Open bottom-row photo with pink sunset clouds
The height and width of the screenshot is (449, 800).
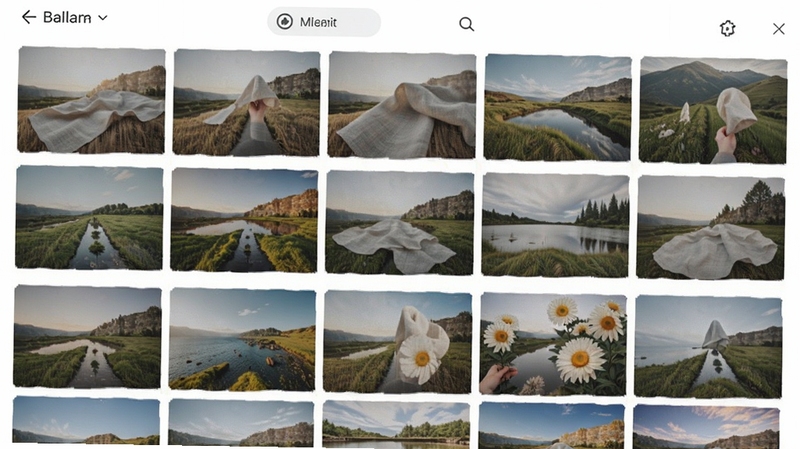(706, 427)
